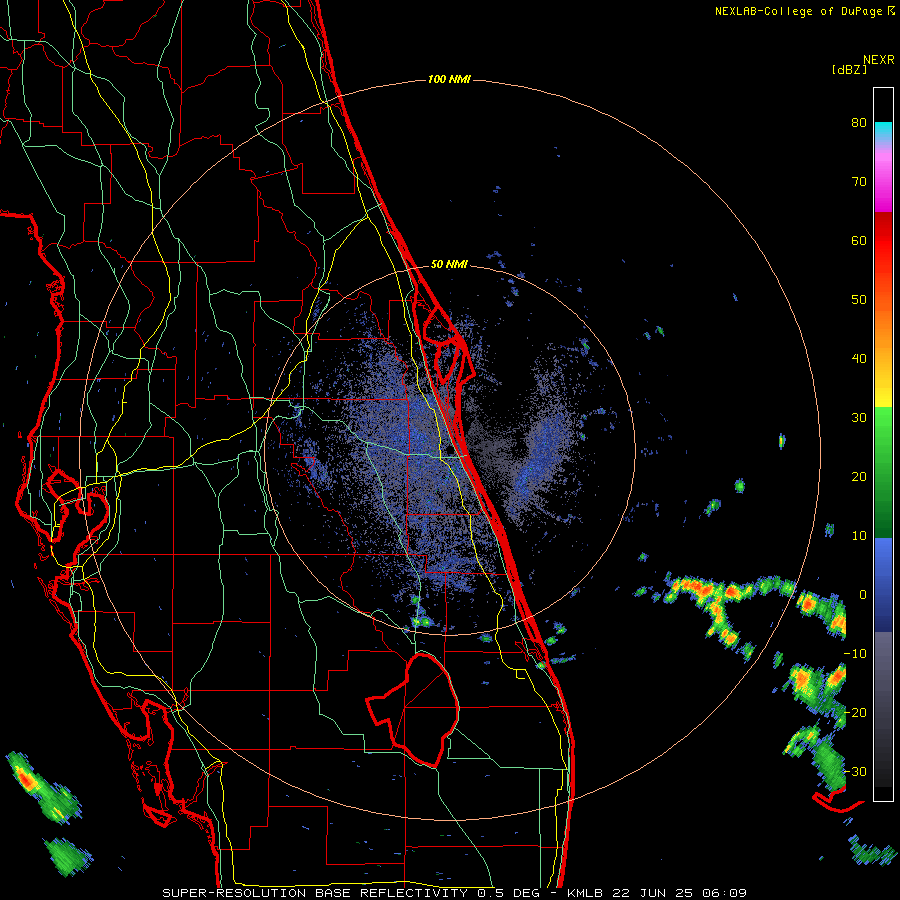This screenshot has width=900, height=900.
Task: Click the 0 value on dBZ scale
Action: (863, 595)
